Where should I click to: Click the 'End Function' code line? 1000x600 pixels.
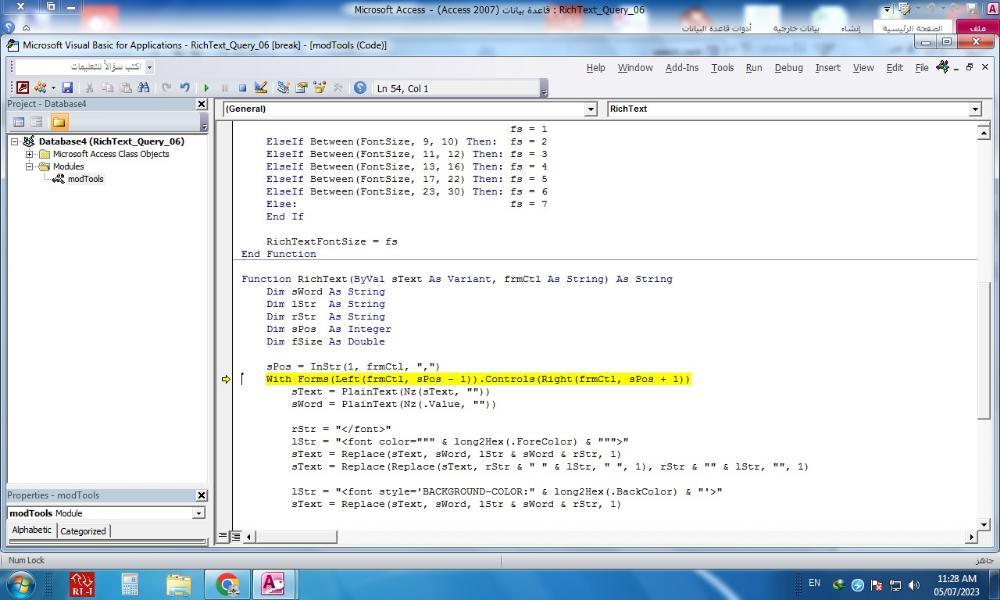pos(279,254)
